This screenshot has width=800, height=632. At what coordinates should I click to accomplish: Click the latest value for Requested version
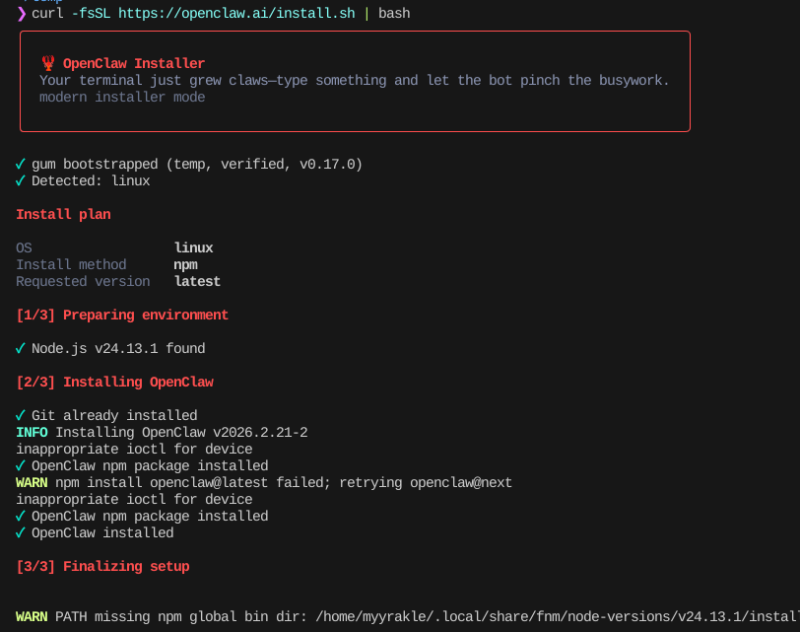tap(197, 281)
